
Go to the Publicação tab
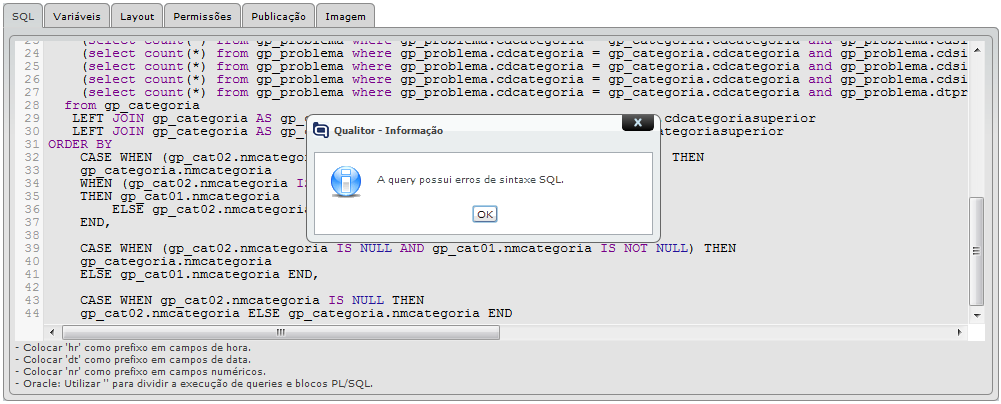pos(278,17)
